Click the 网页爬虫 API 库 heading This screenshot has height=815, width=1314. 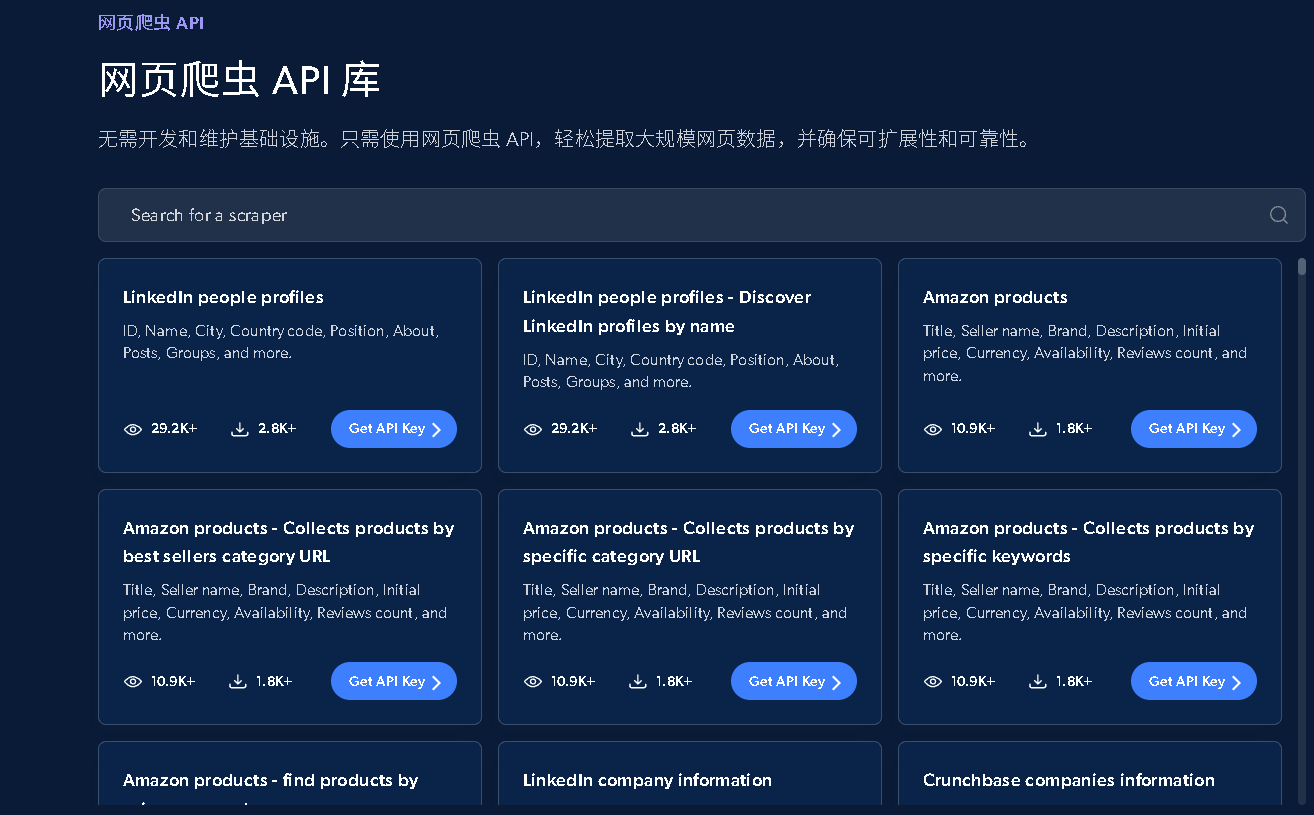[x=239, y=80]
